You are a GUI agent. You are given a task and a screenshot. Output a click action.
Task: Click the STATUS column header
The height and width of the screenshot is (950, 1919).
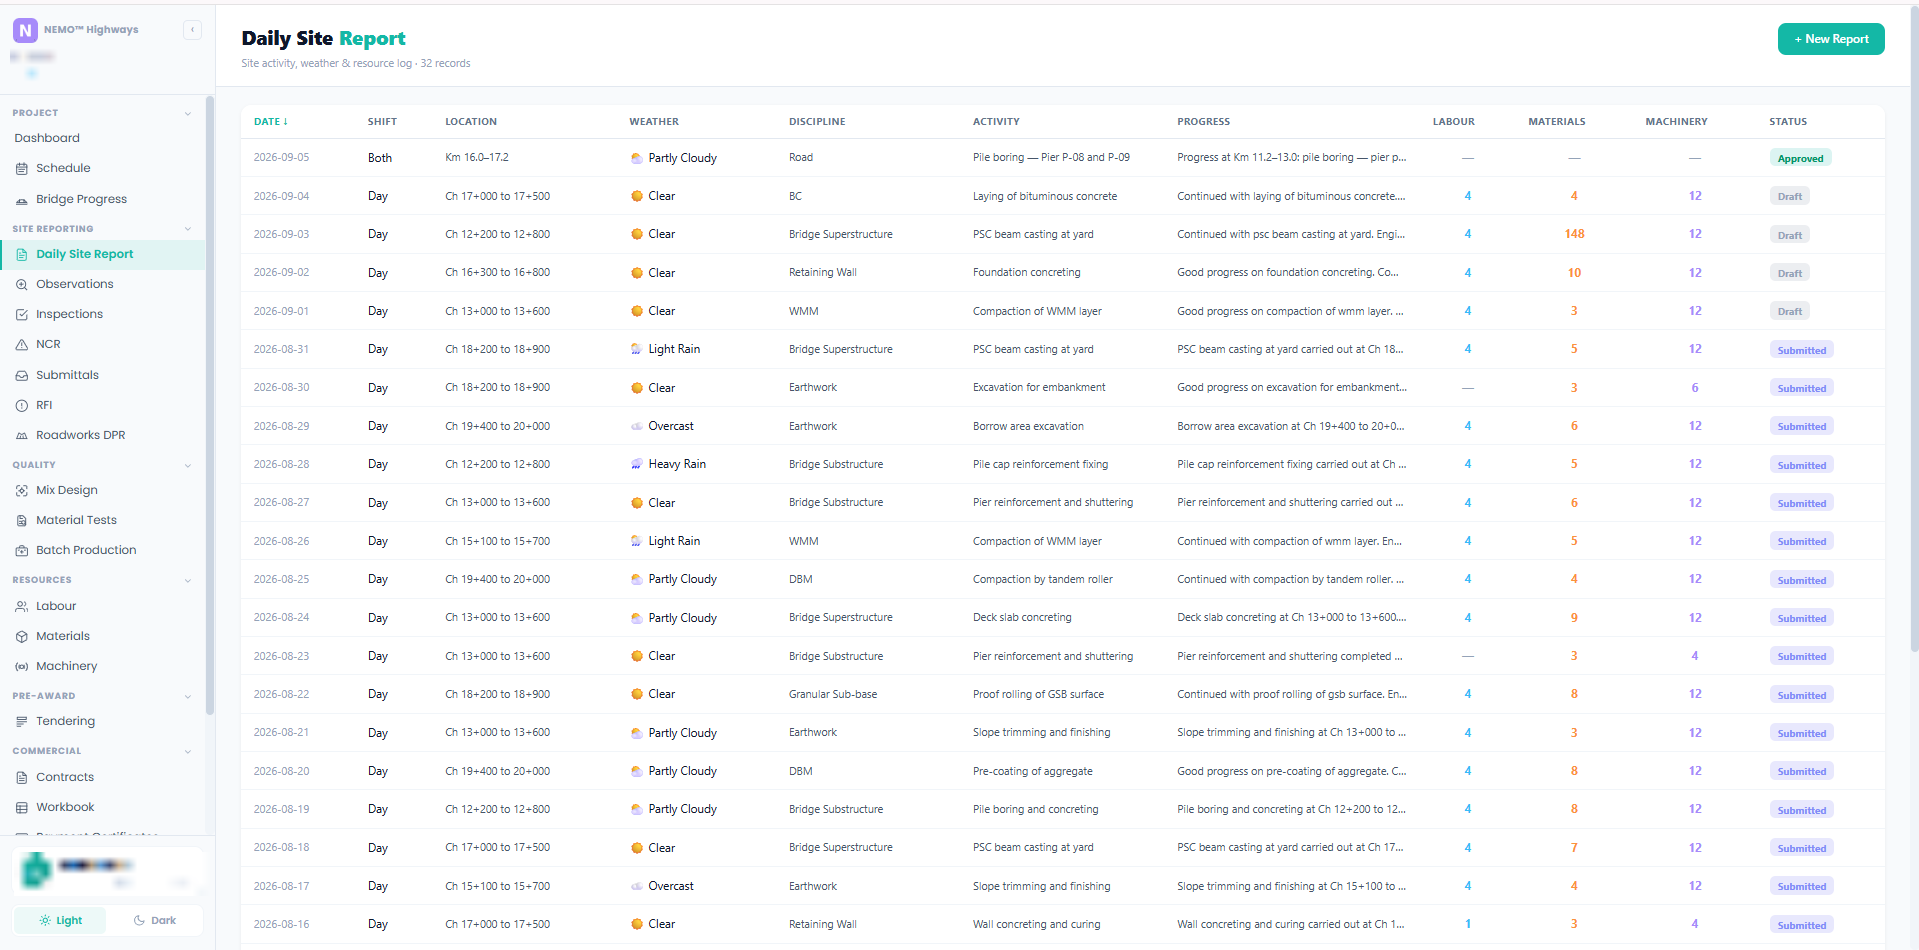coord(1788,122)
